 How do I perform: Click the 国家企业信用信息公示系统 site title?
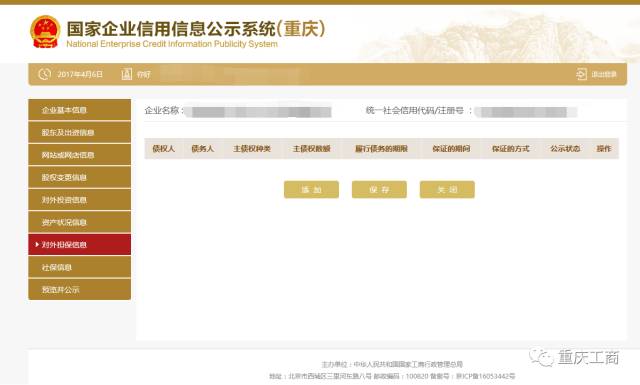pyautogui.click(x=196, y=29)
